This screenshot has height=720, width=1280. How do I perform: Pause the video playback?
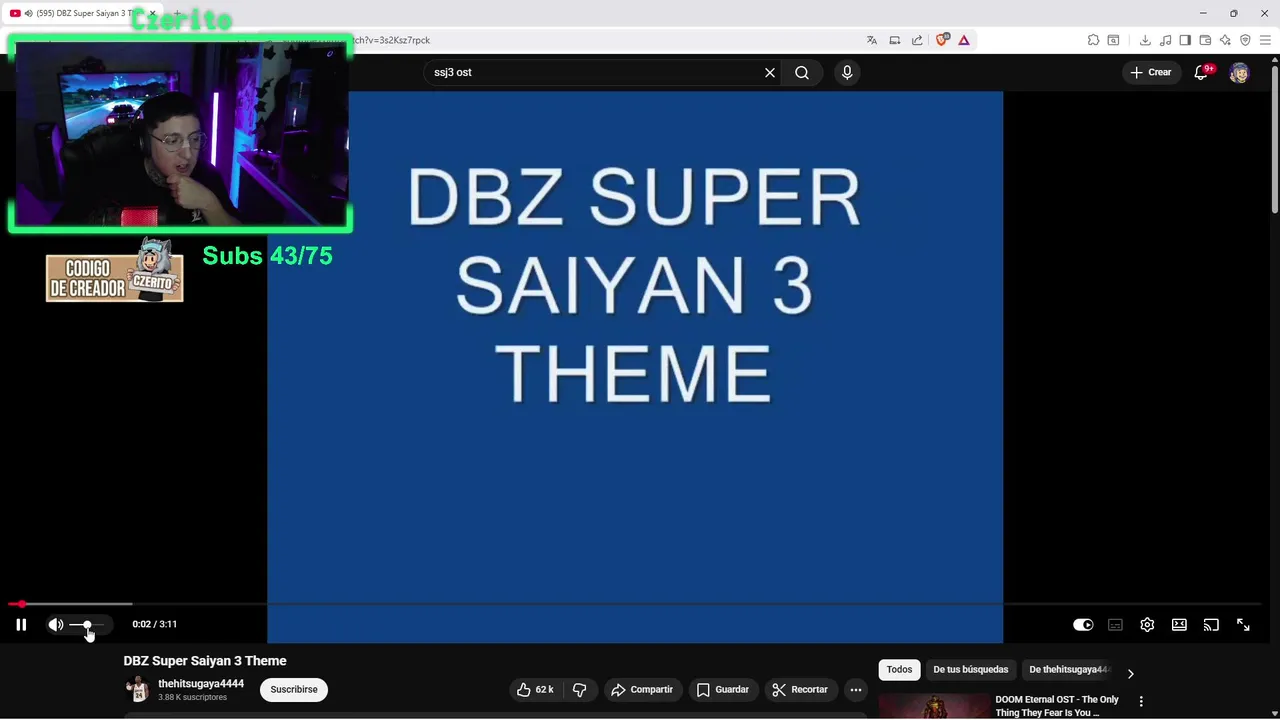pyautogui.click(x=21, y=625)
